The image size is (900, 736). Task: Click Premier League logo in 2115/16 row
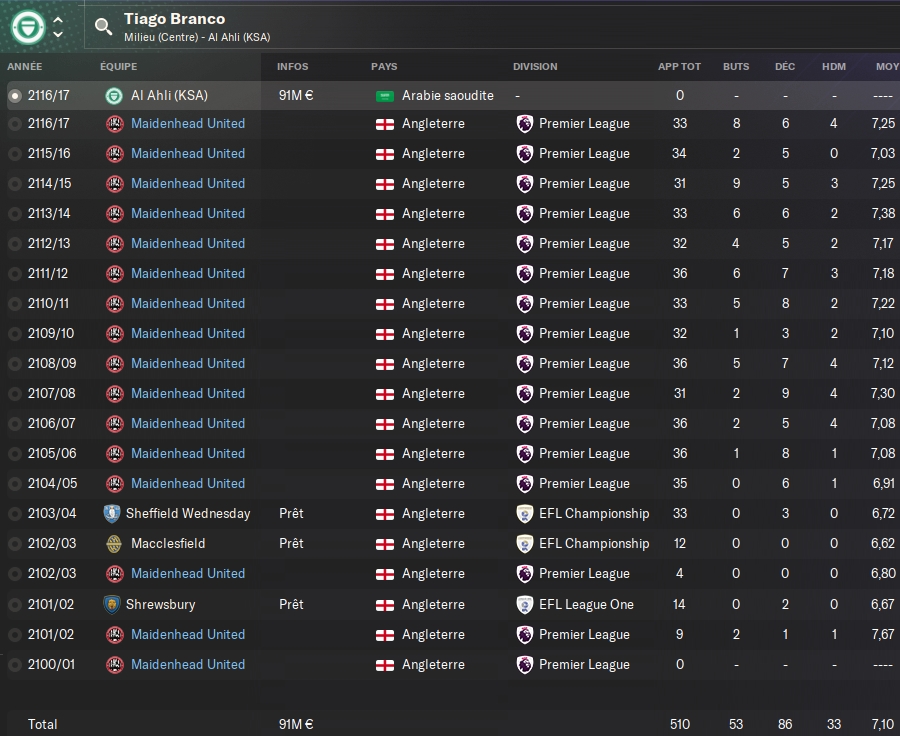pos(525,154)
